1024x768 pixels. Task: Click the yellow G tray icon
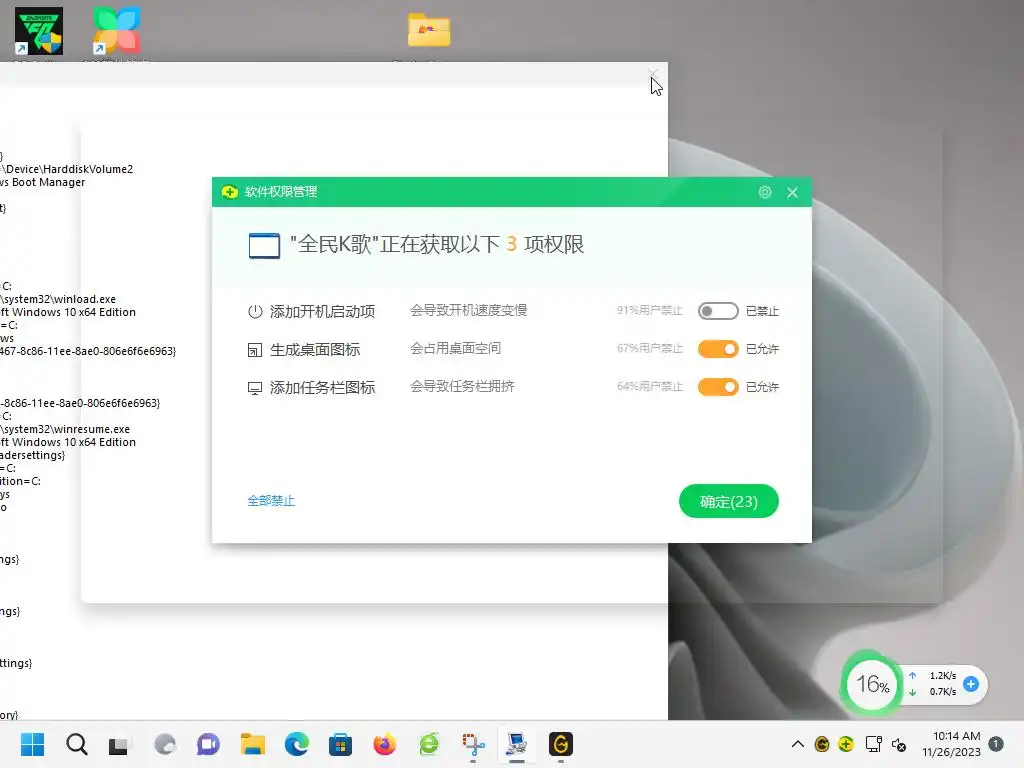(822, 744)
